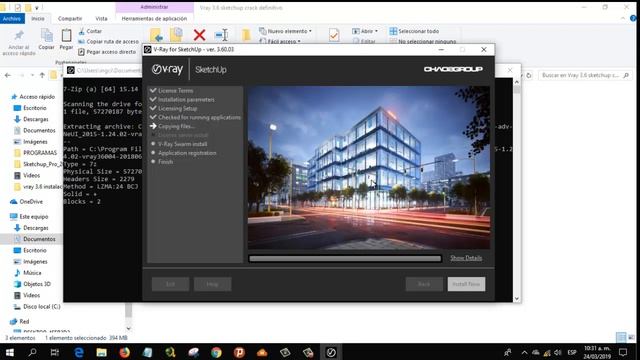Select OneDrive in navigation pane
This screenshot has height=360, width=640.
[27, 202]
